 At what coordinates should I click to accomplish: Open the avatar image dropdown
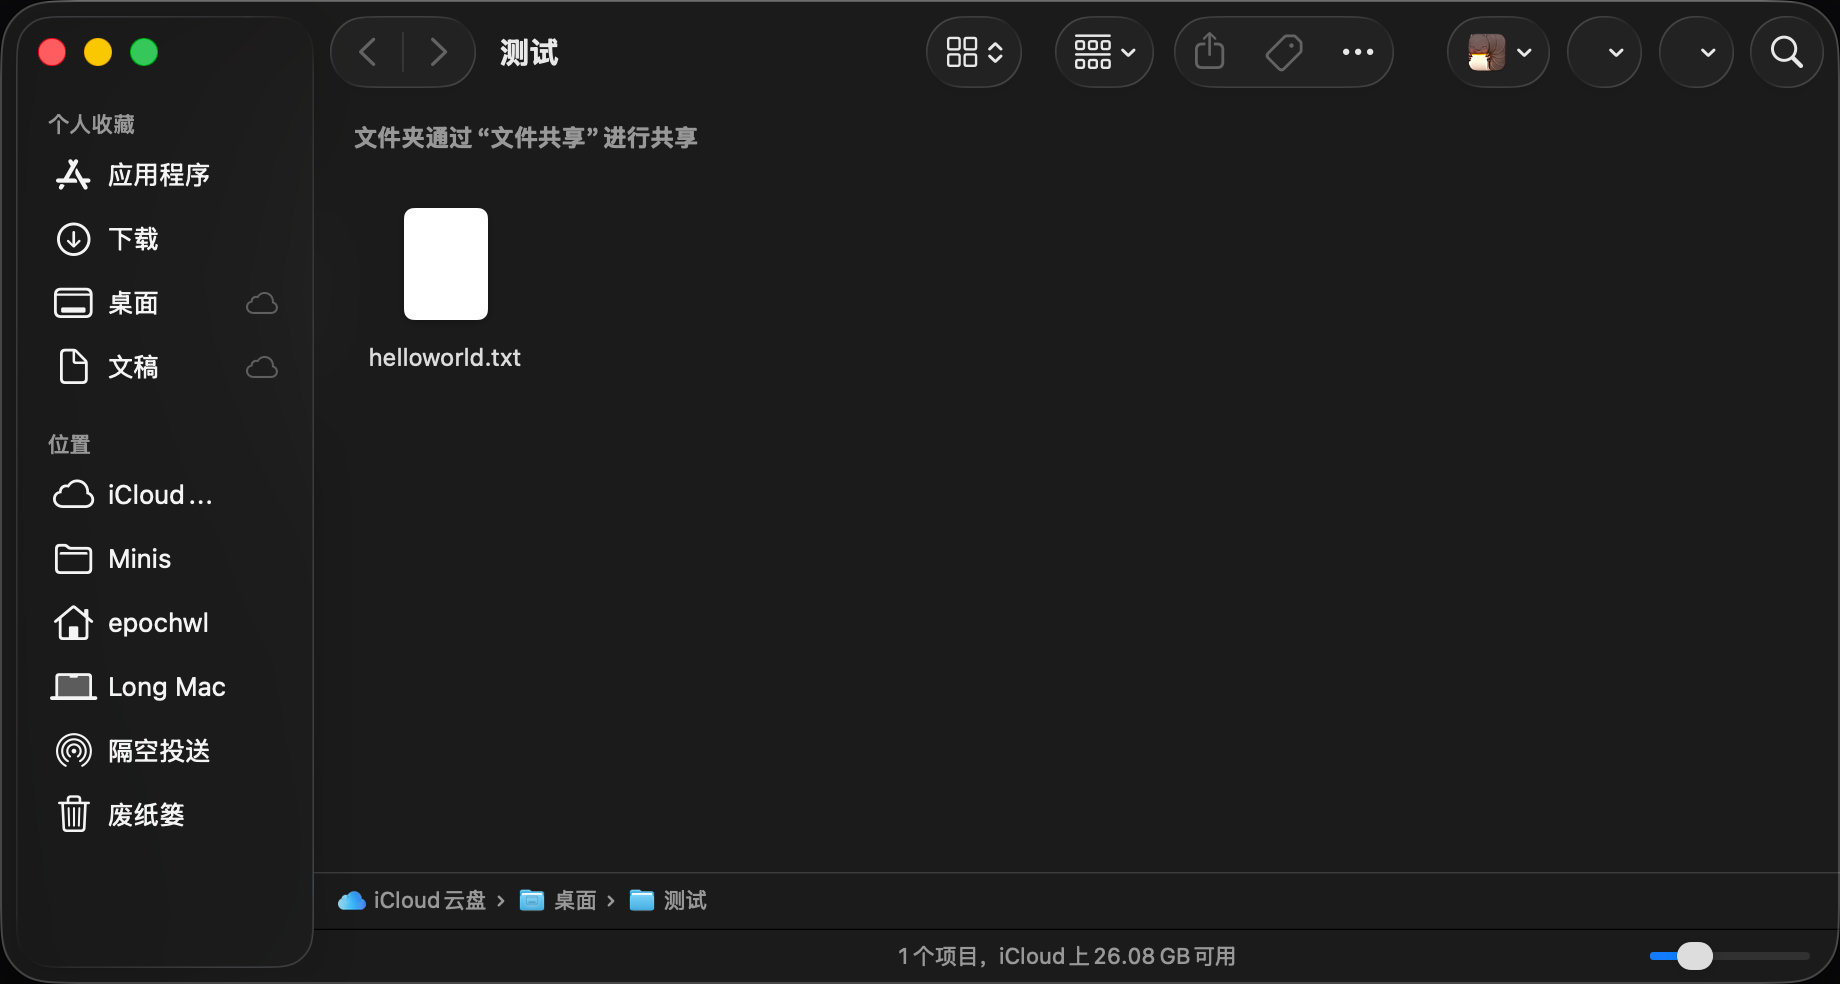coord(1498,52)
